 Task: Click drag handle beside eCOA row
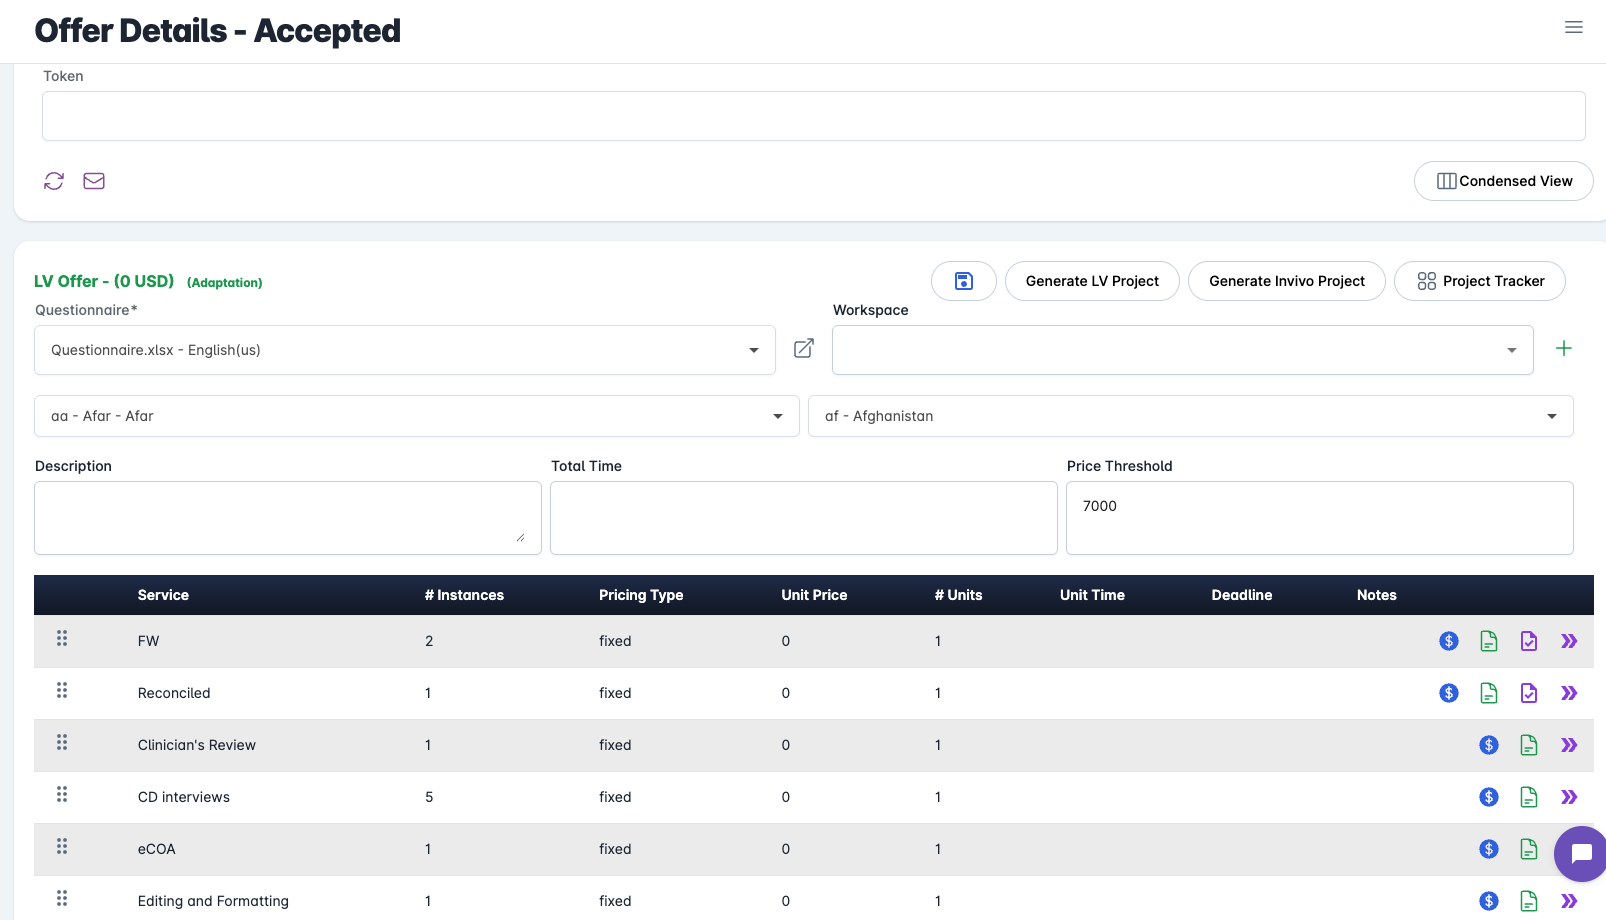coord(61,846)
